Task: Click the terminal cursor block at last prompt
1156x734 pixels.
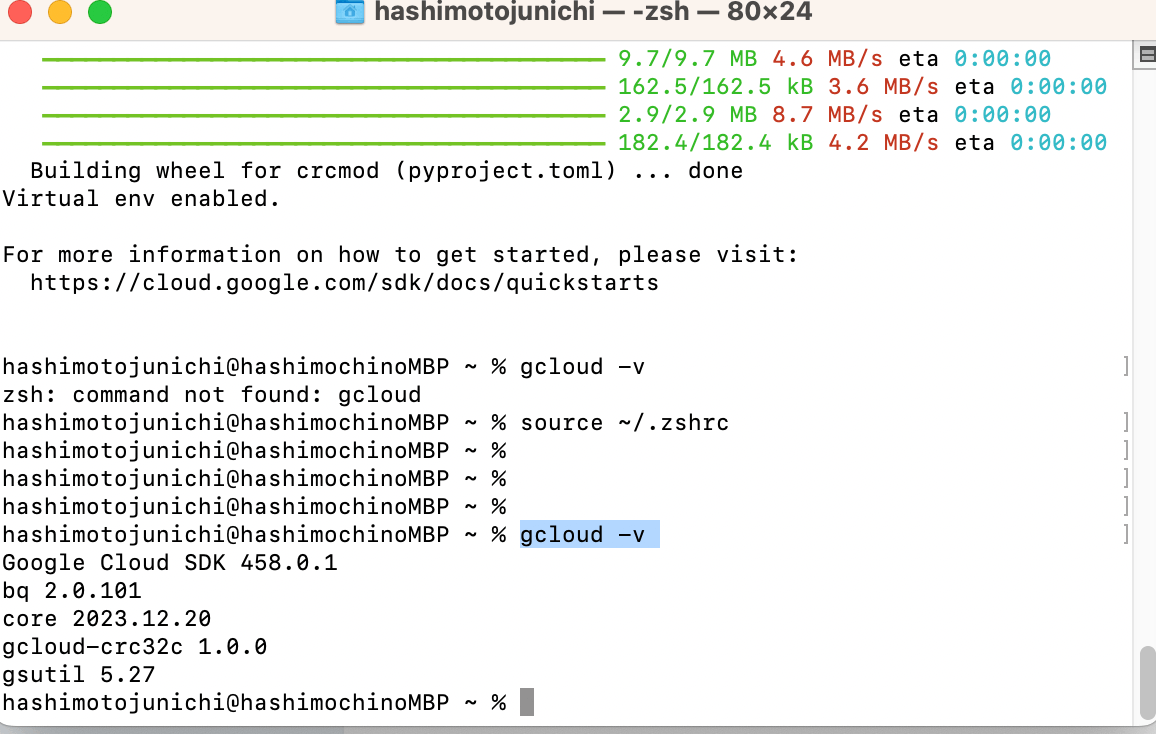Action: pos(526,702)
